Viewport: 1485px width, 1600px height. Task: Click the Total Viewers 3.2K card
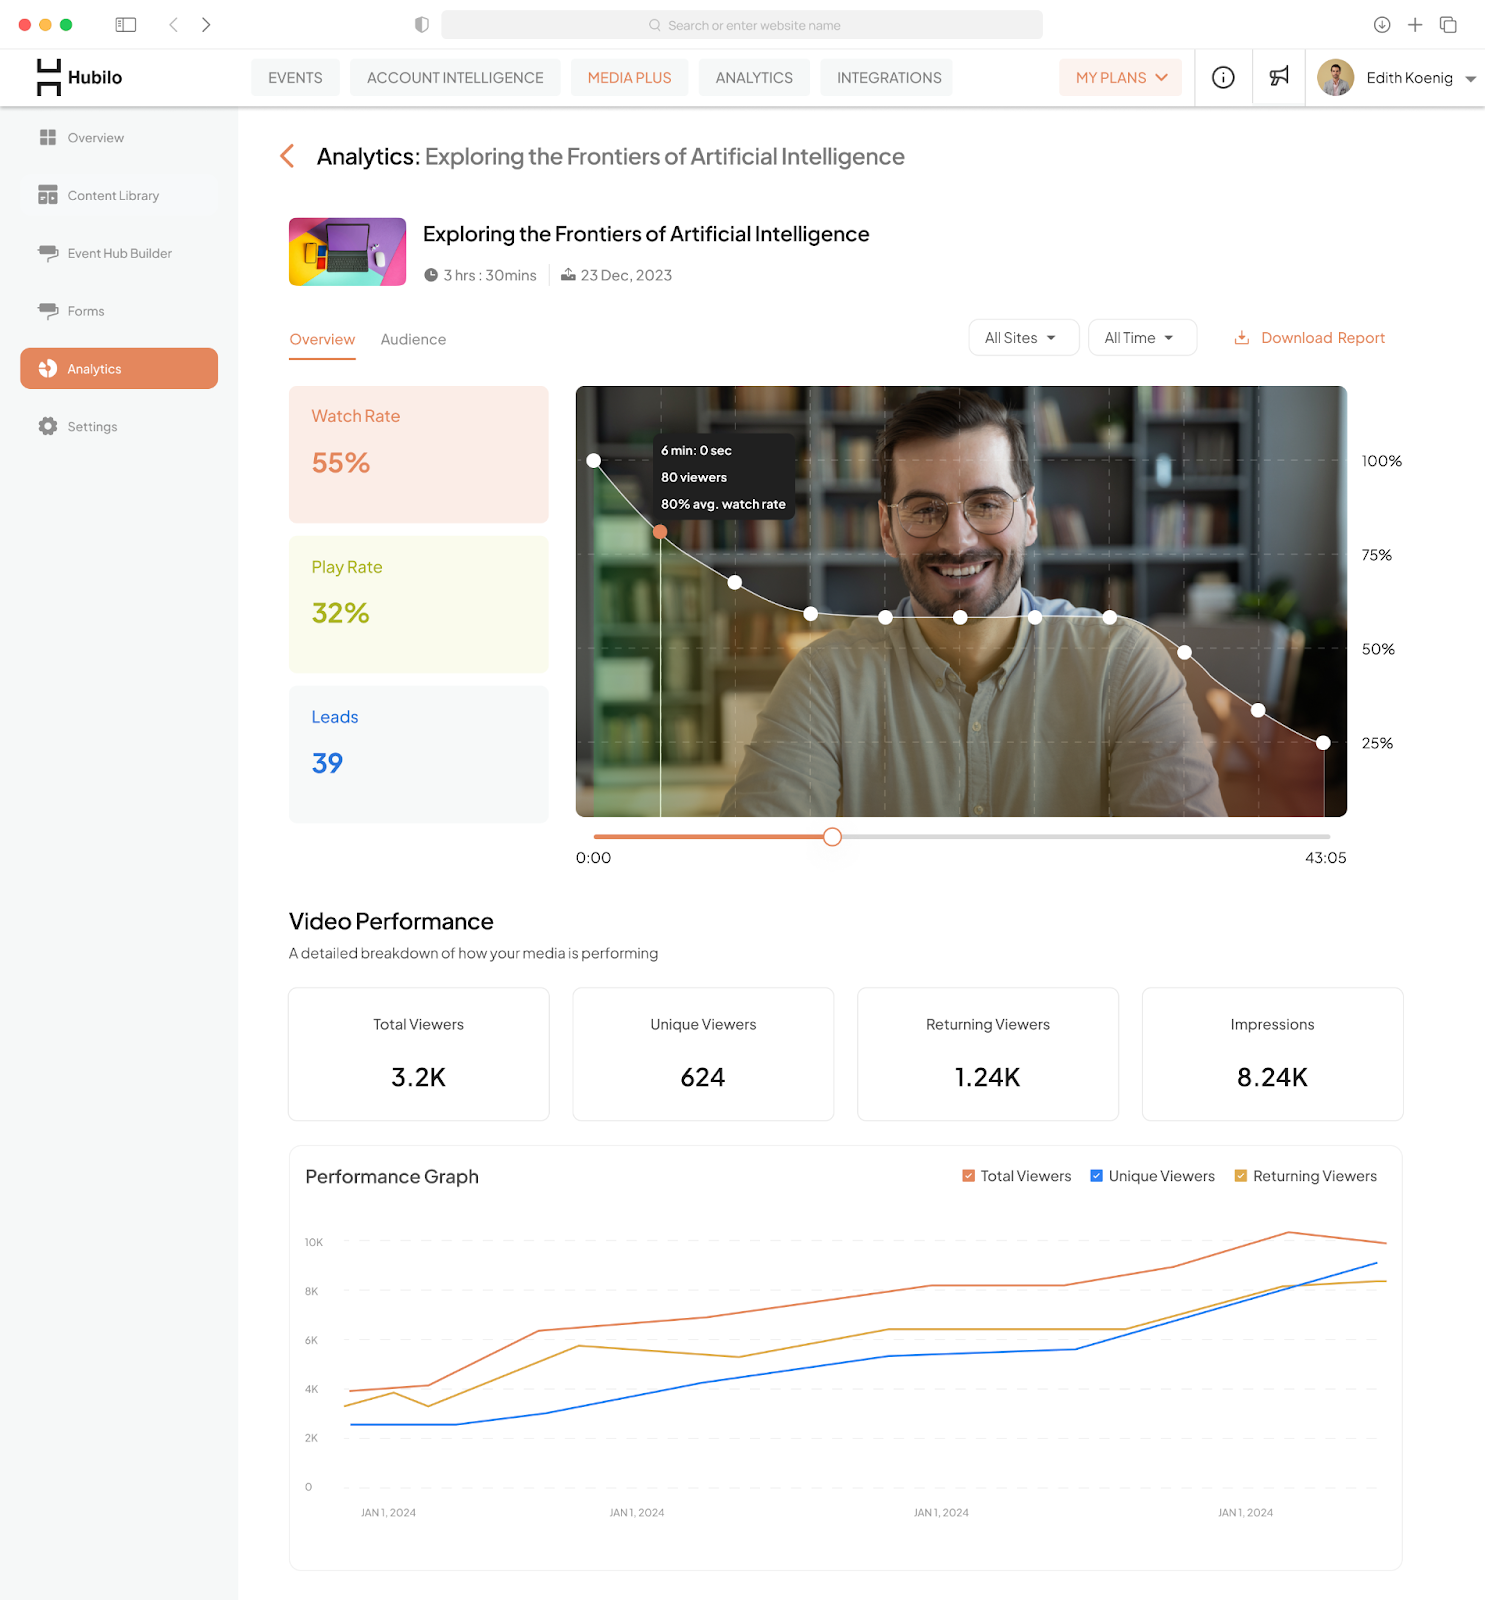(419, 1054)
